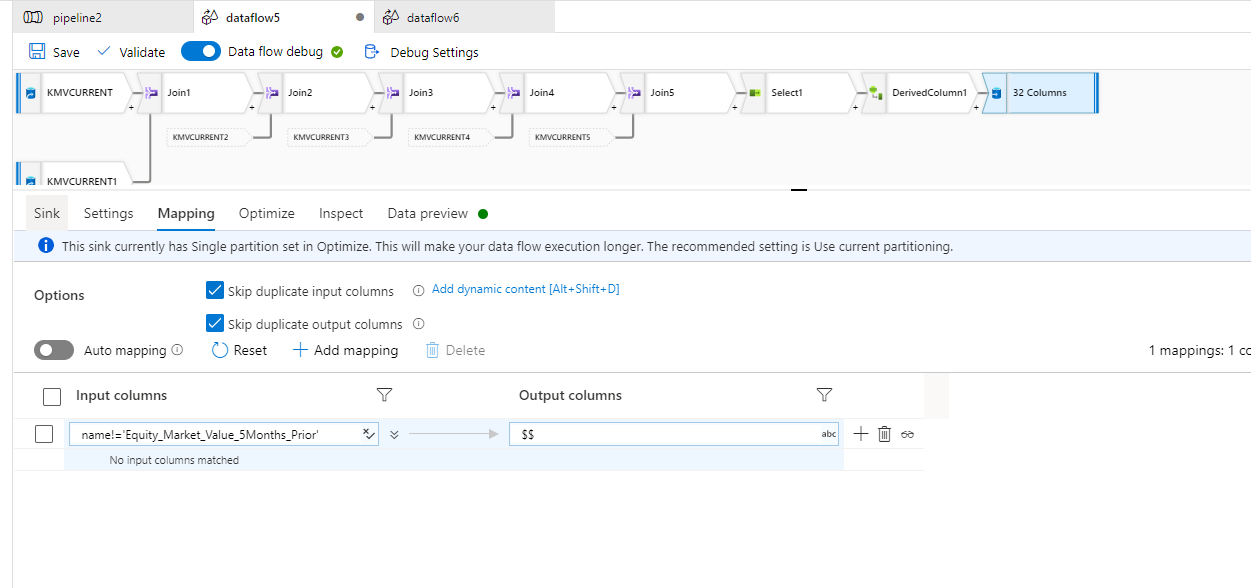Open the Data preview tab
The height and width of the screenshot is (588, 1251).
(x=427, y=213)
